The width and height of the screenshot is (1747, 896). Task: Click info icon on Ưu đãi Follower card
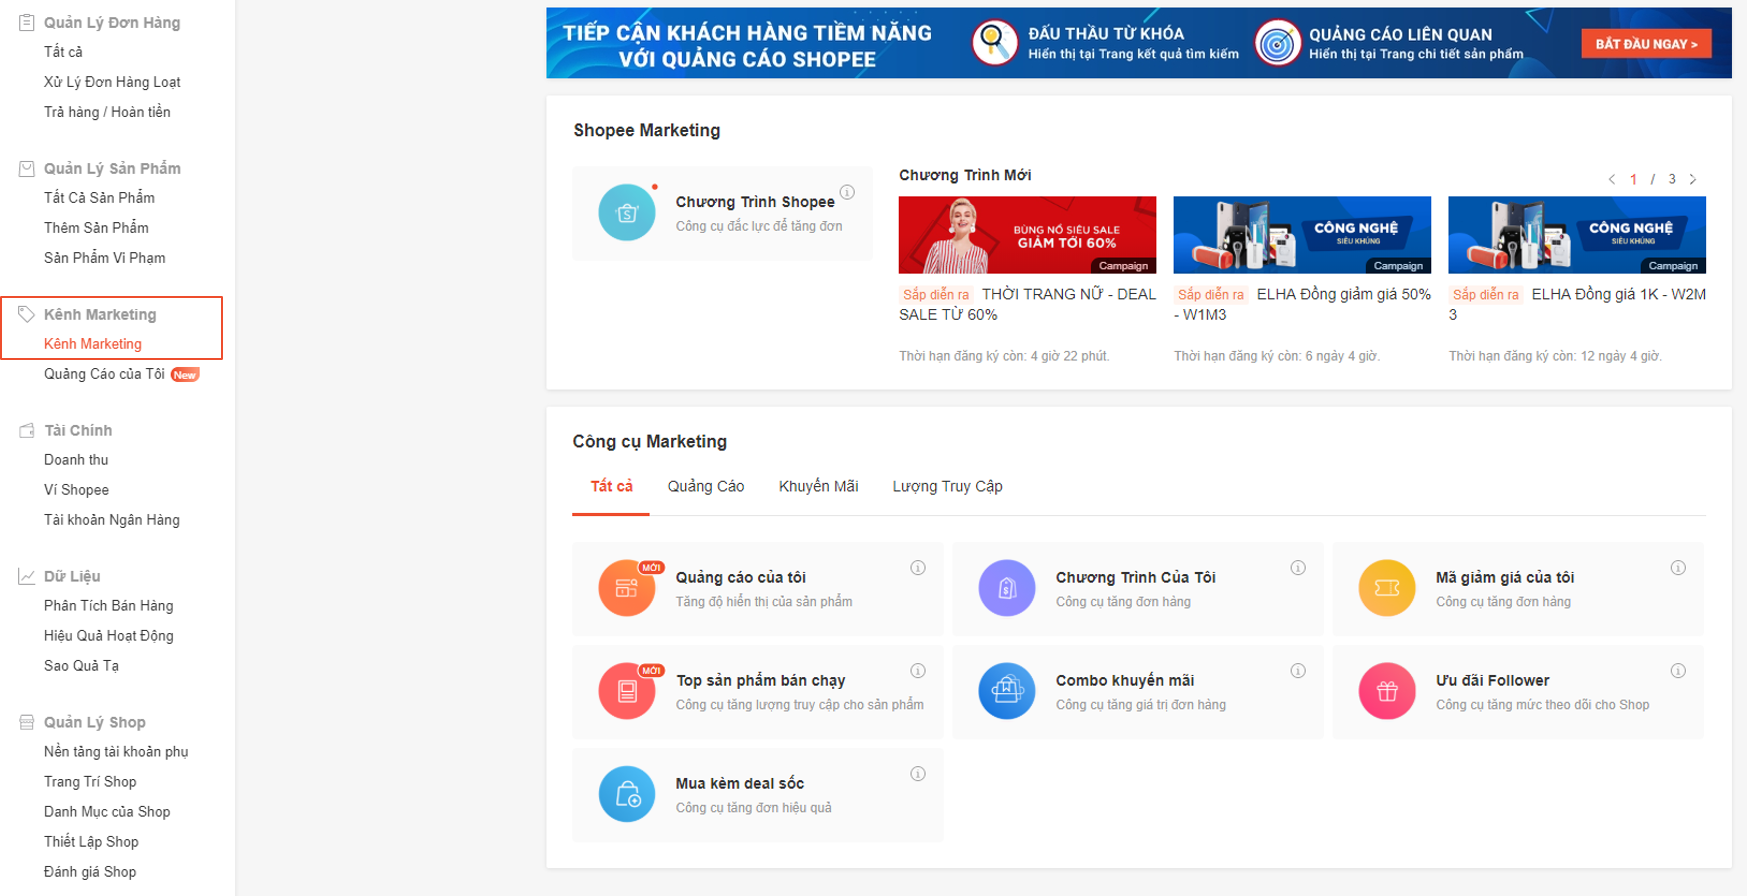pos(1678,671)
